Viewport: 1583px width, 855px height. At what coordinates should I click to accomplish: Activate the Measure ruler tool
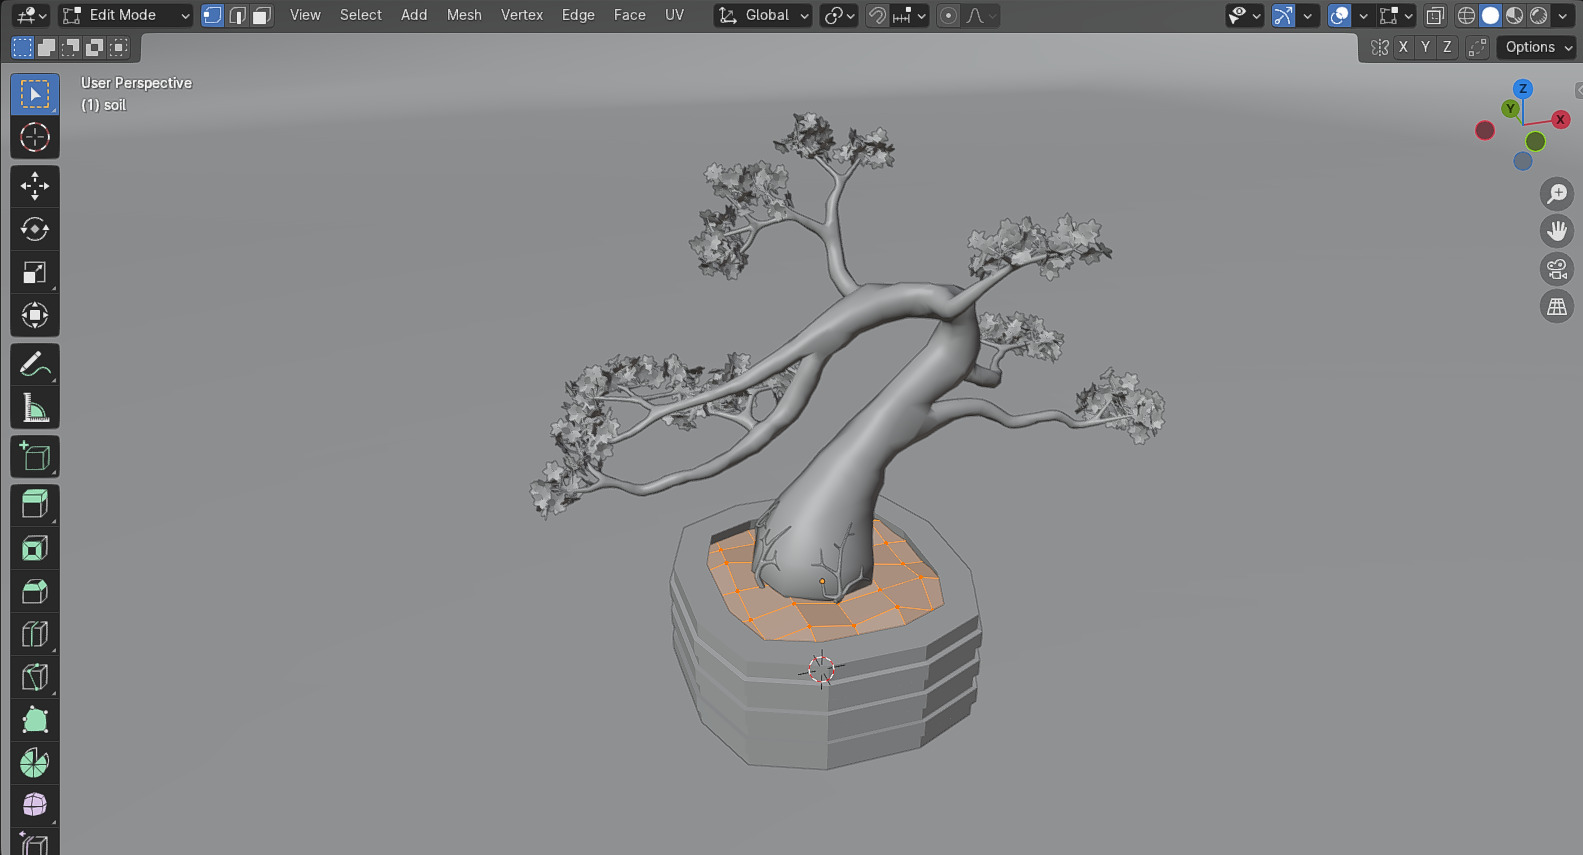[35, 408]
